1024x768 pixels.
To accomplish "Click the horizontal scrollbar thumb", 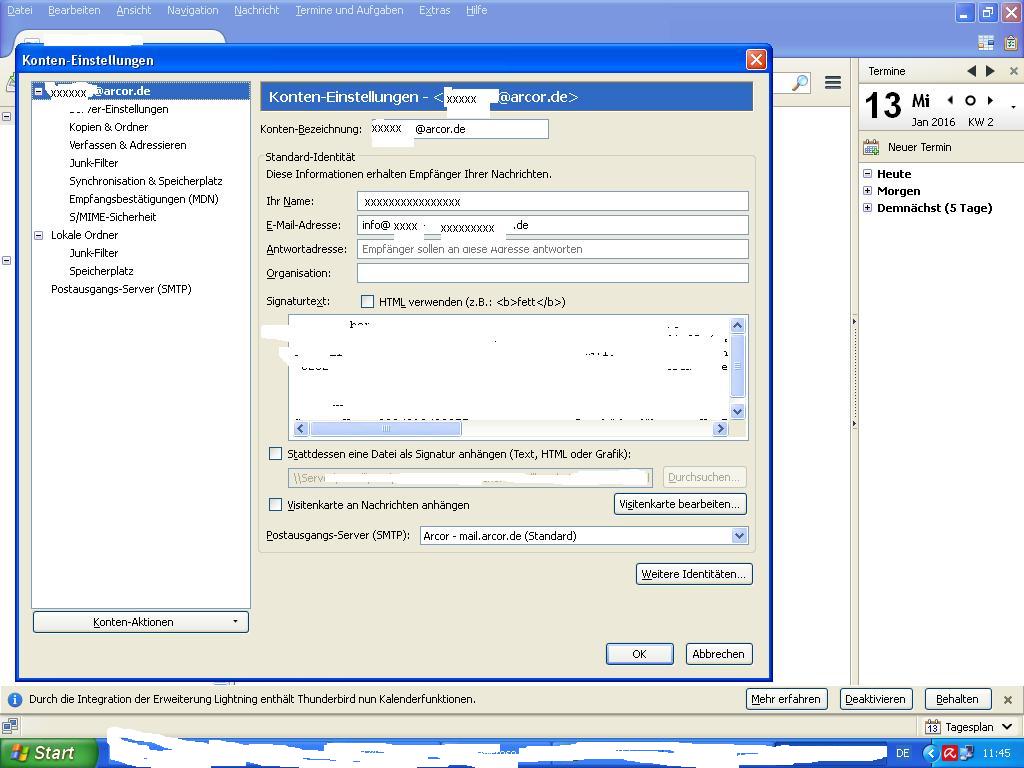I will (385, 428).
